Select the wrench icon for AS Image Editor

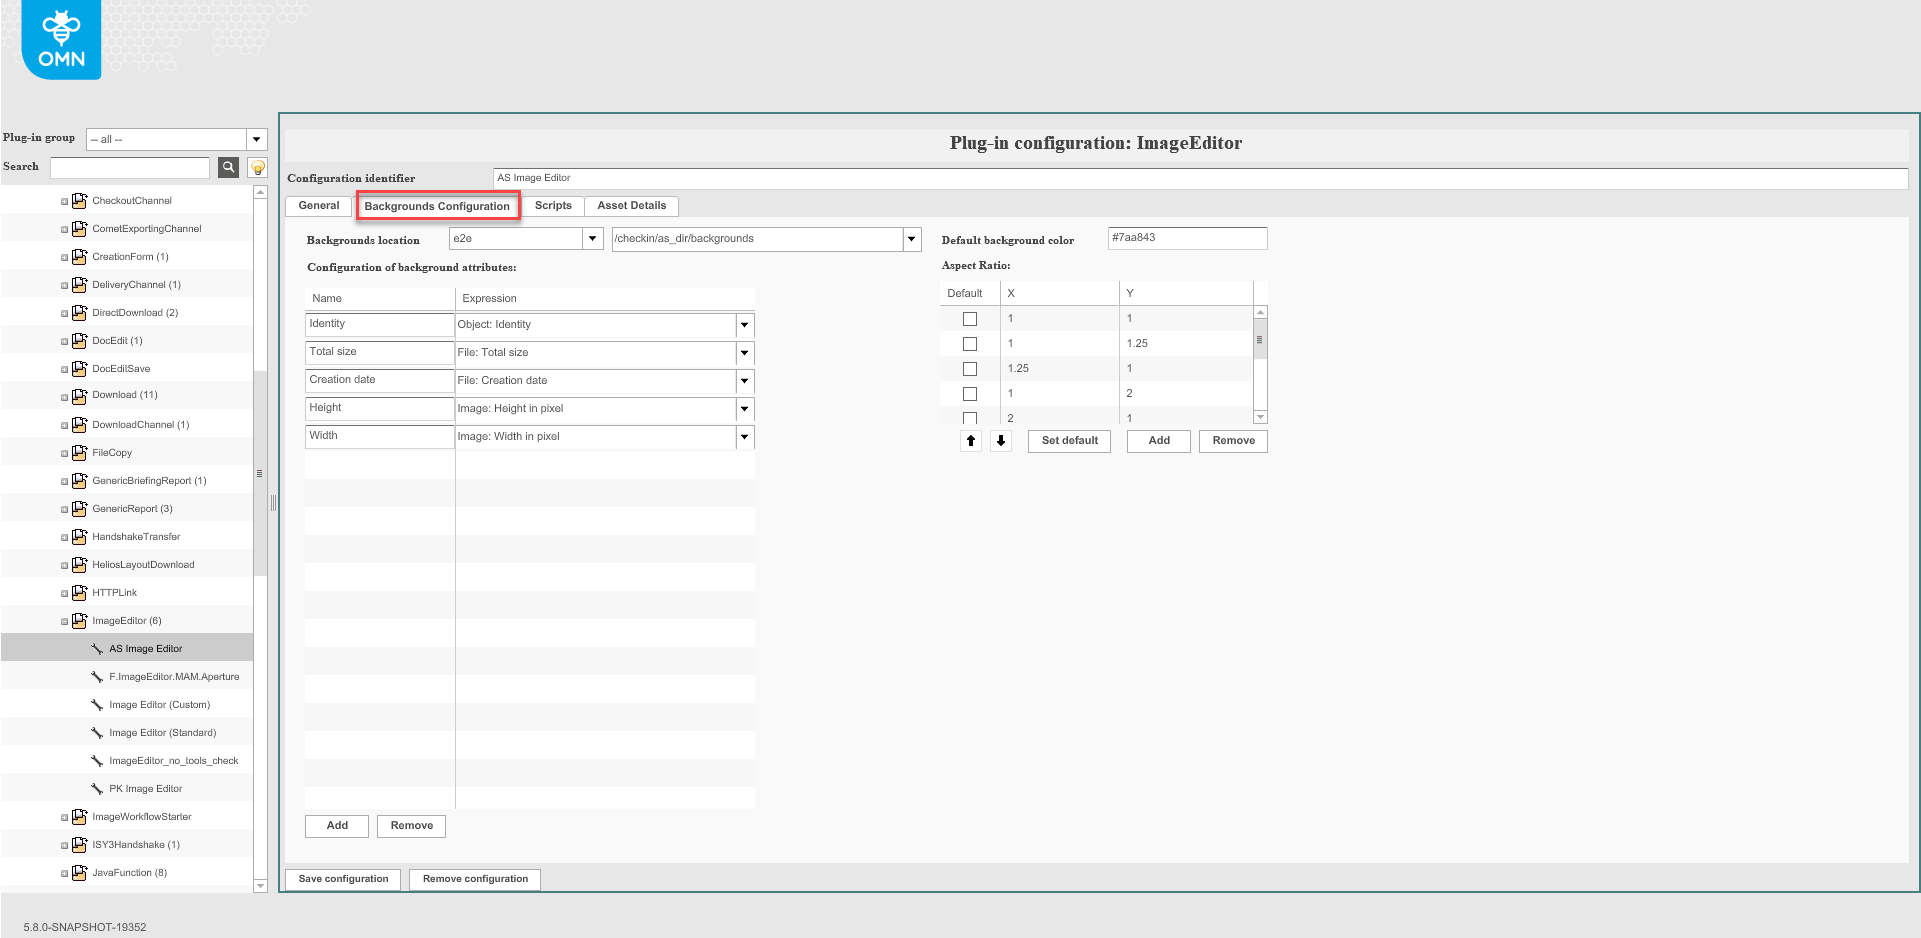click(x=97, y=648)
